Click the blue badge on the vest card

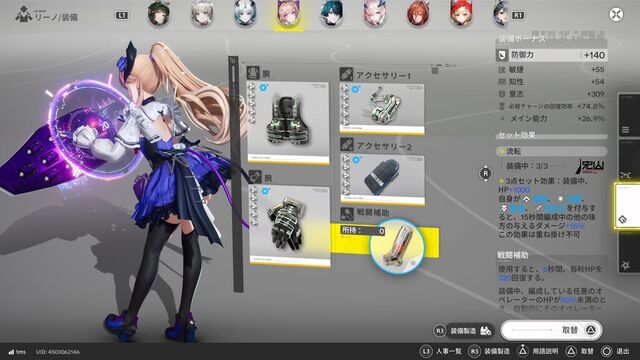(264, 87)
